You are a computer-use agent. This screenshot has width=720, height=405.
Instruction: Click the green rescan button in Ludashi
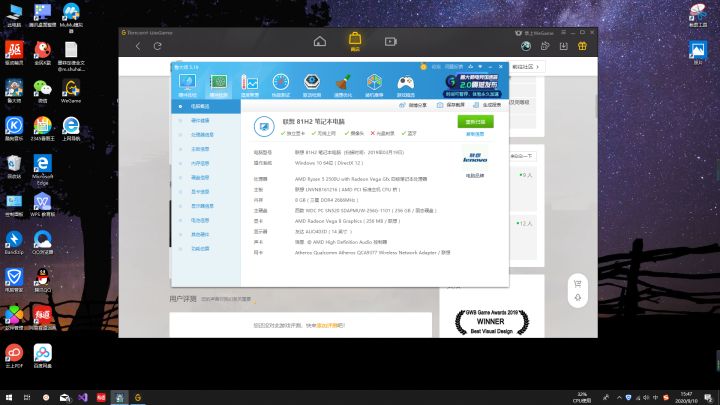click(475, 122)
